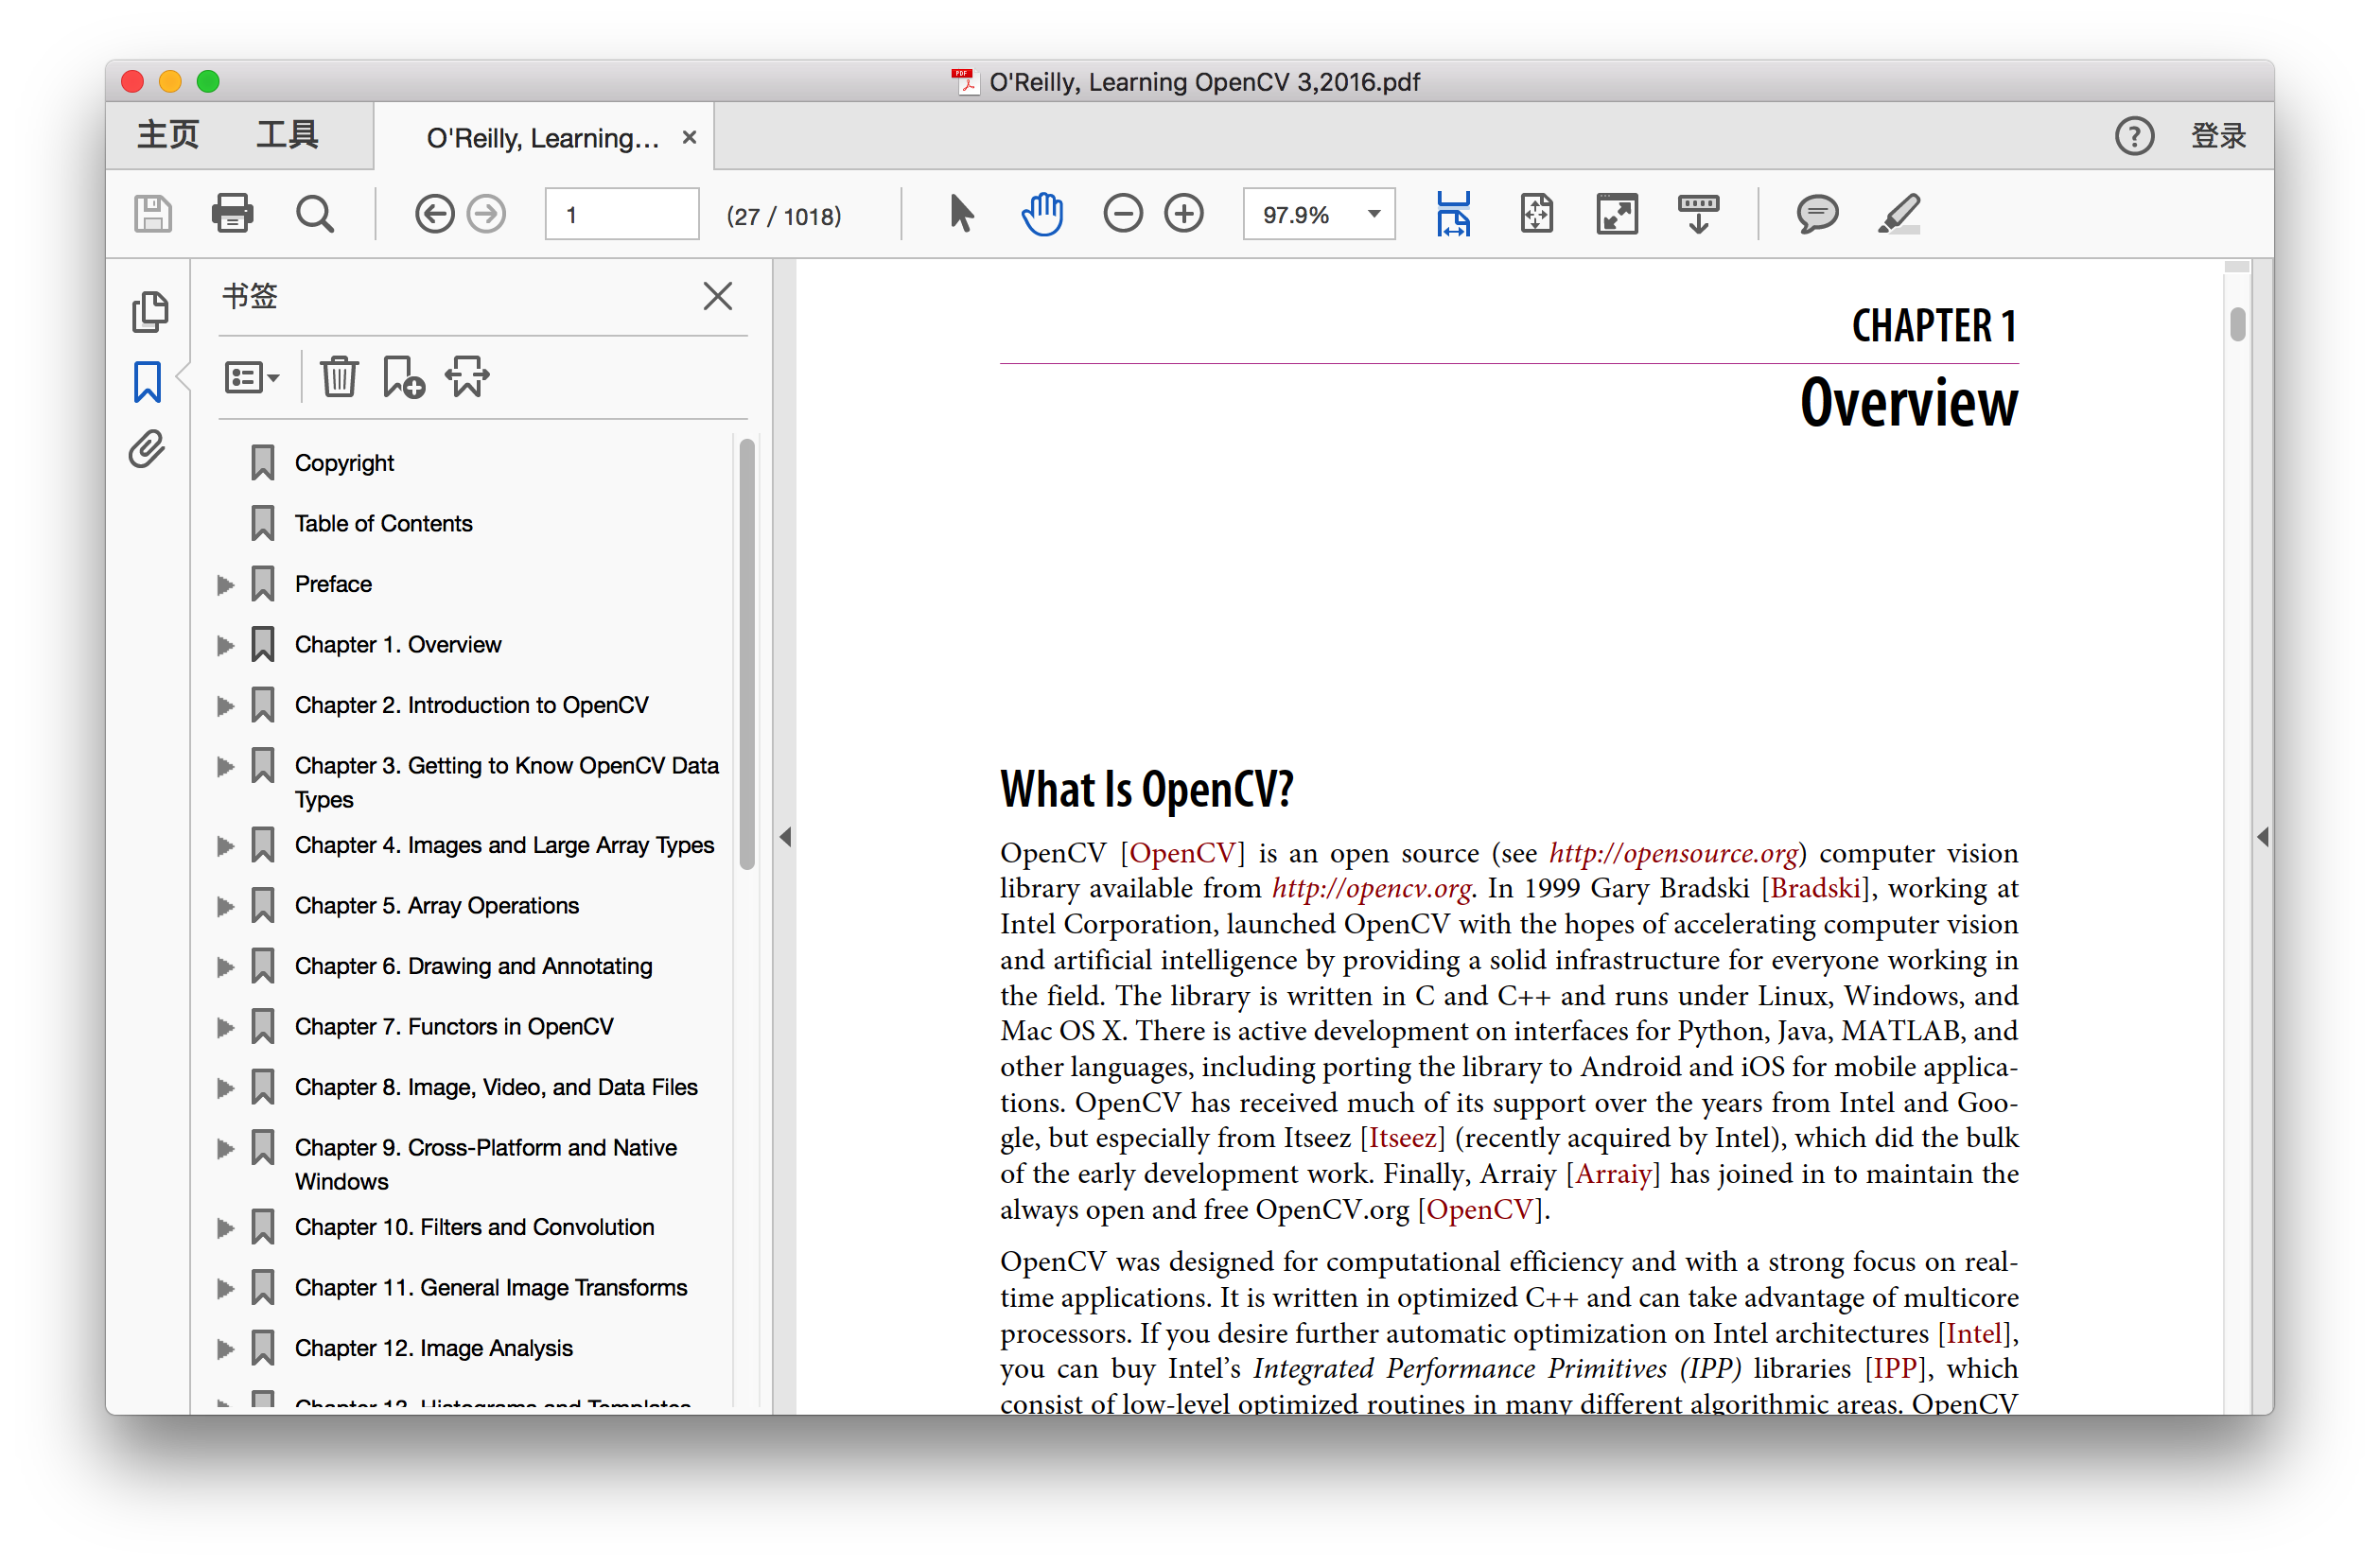
Task: Select the hand pan tool
Action: pyautogui.click(x=1041, y=214)
